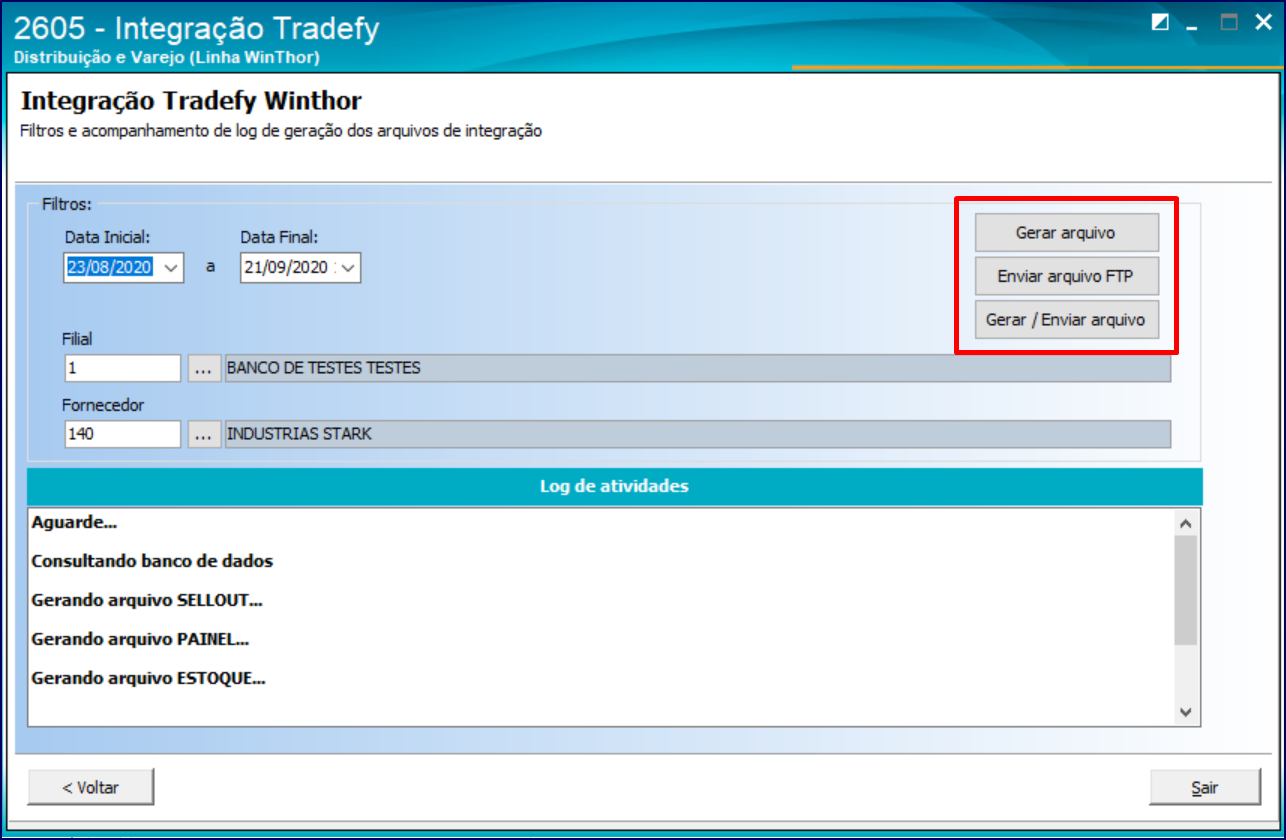This screenshot has width=1286, height=840.
Task: Open Filial lookup ellipsis button
Action: click(x=204, y=368)
